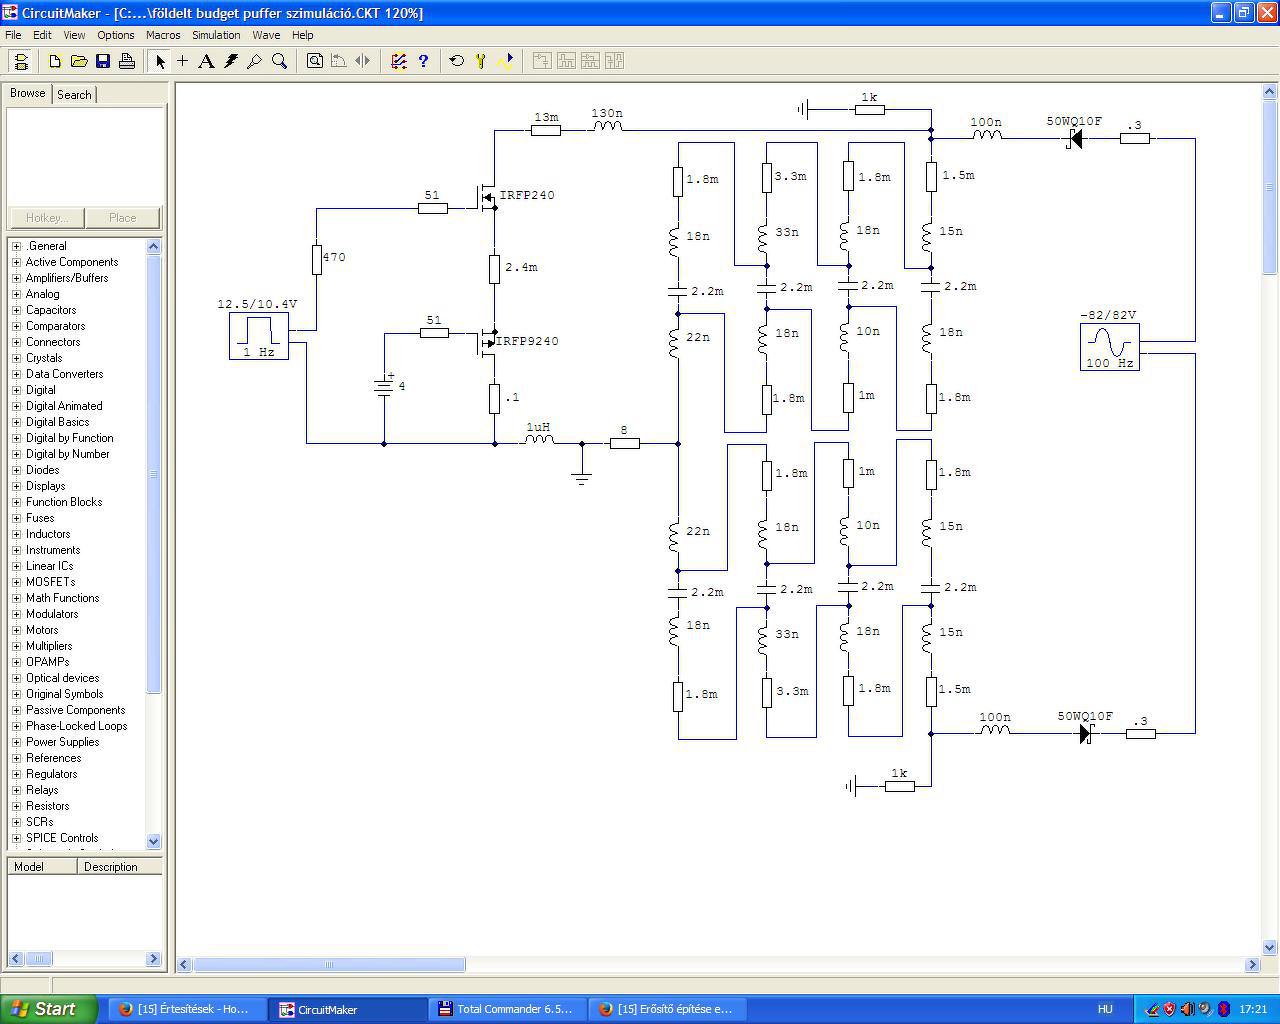1280x1024 pixels.
Task: Expand the Capacitors category
Action: click(x=16, y=310)
